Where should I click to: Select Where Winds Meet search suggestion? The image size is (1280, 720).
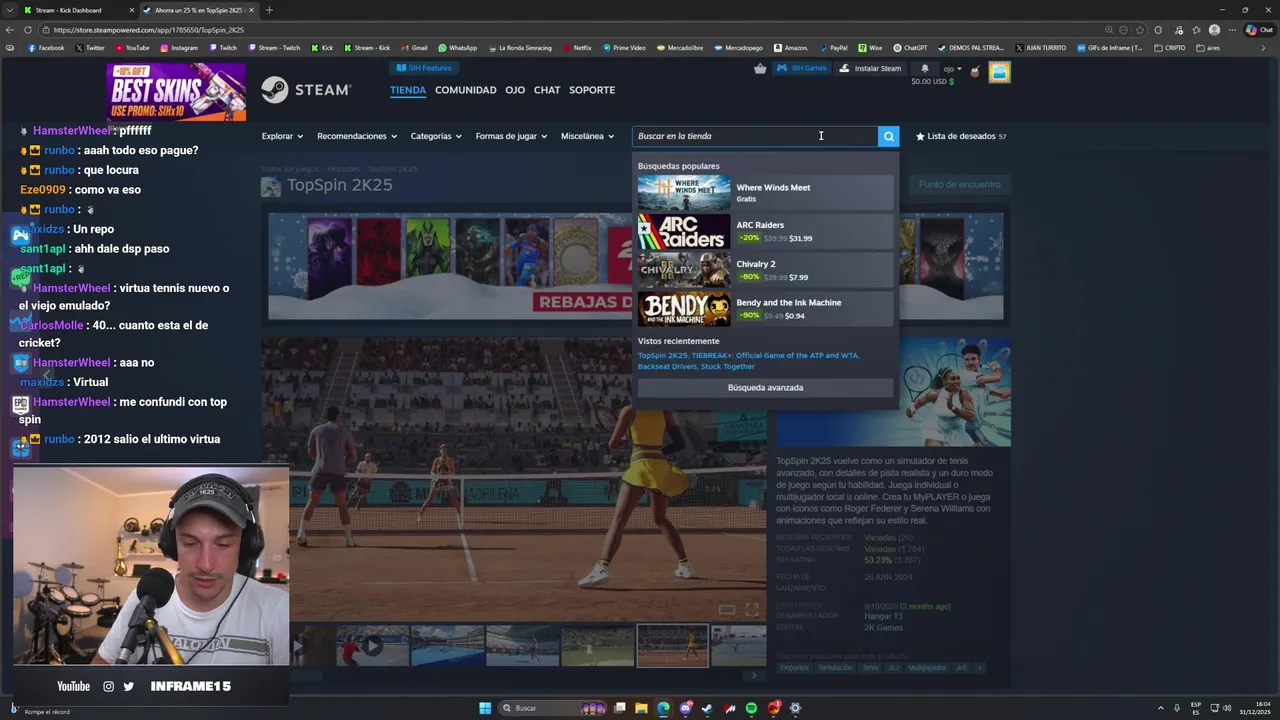coord(765,192)
